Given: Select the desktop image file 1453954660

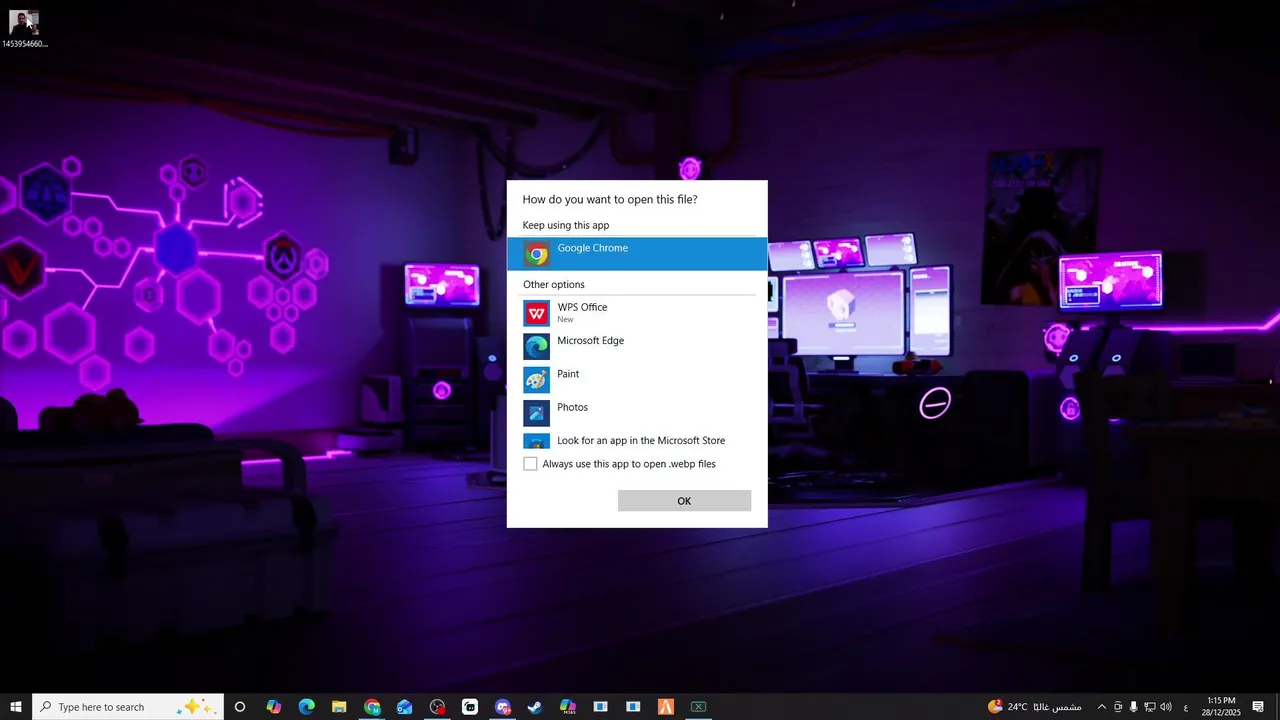Looking at the screenshot, I should click(24, 28).
